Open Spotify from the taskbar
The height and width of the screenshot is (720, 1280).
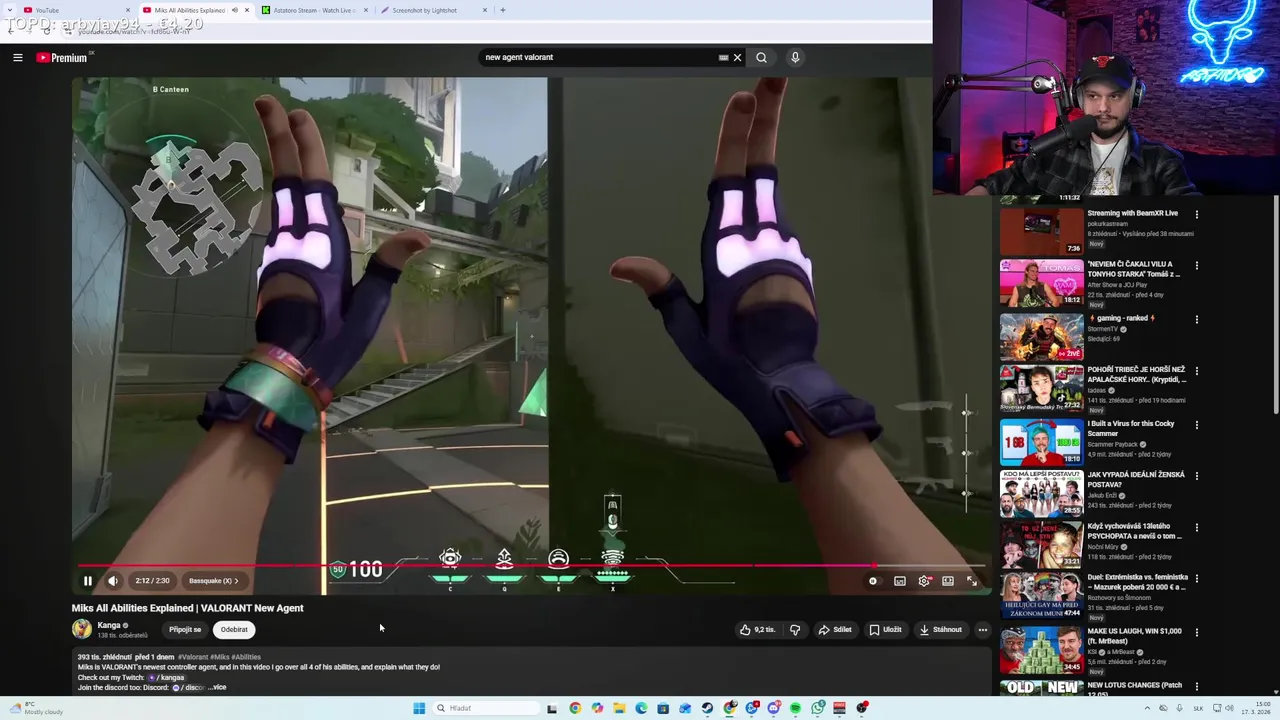(795, 708)
